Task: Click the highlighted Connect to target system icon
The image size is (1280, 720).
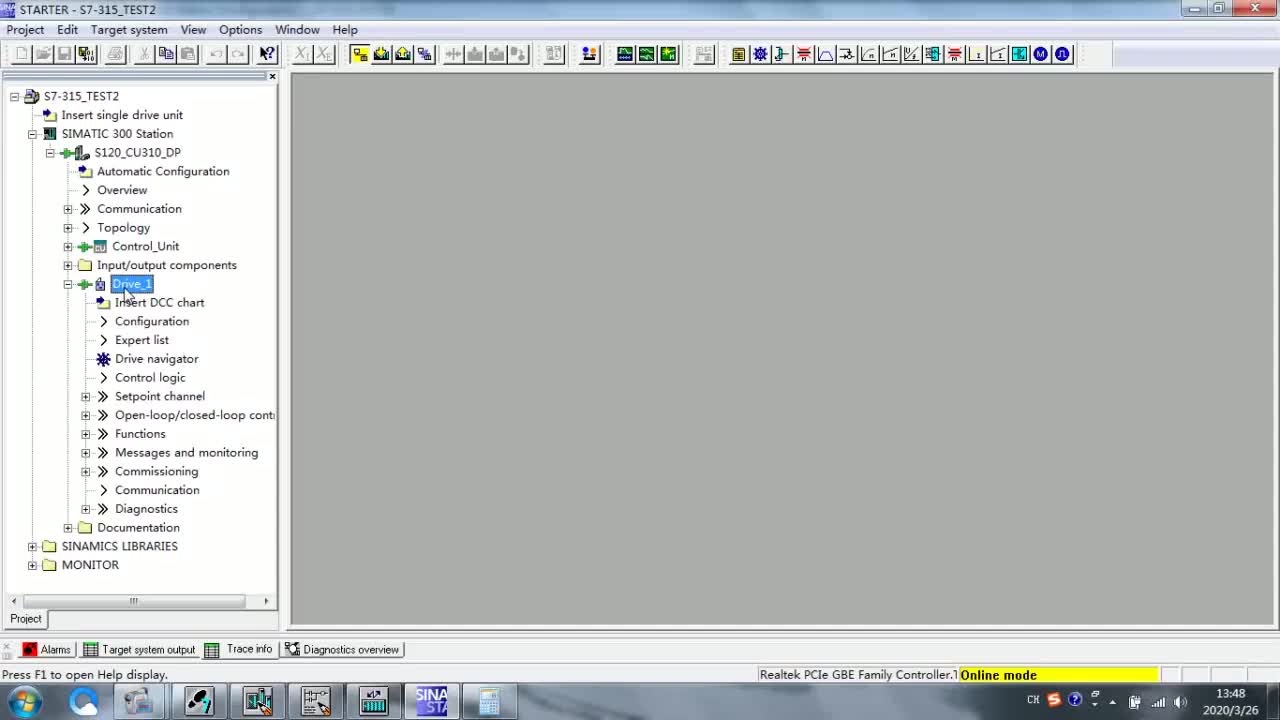Action: pos(360,54)
